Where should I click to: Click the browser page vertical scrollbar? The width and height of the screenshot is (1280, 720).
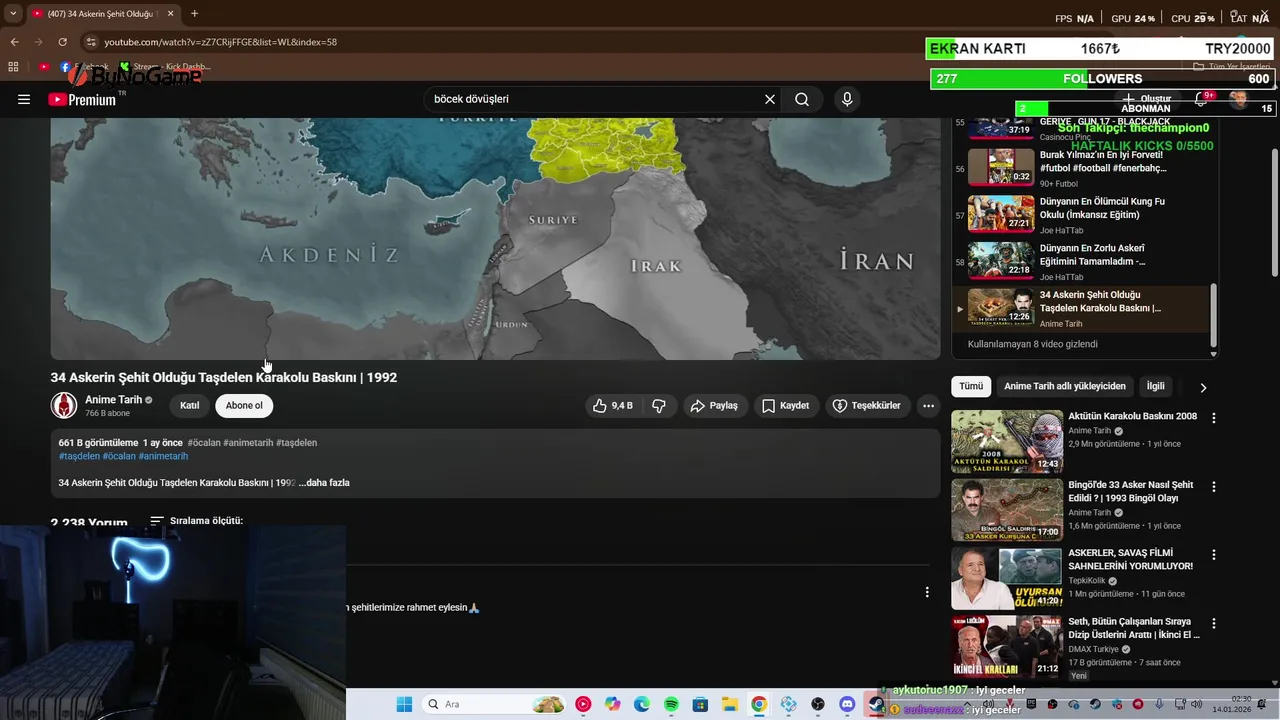(1274, 215)
